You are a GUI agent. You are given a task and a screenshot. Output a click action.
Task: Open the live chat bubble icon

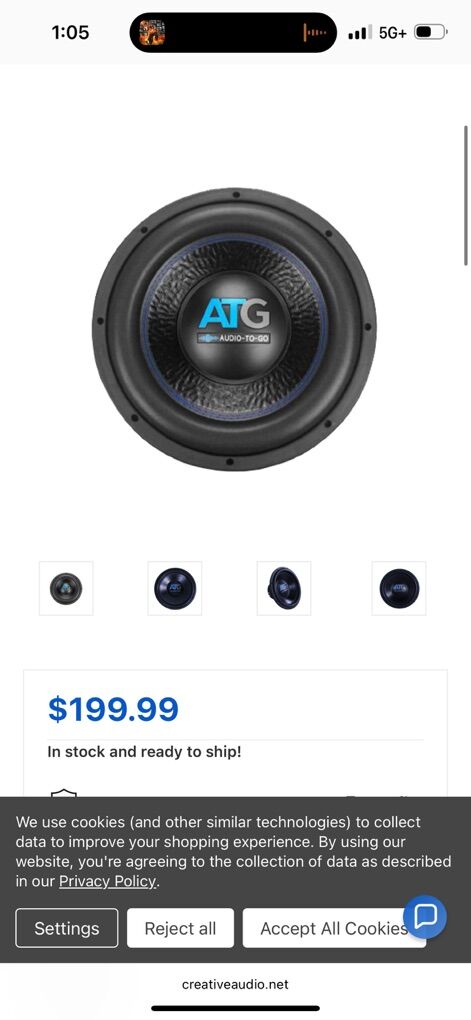coord(425,917)
